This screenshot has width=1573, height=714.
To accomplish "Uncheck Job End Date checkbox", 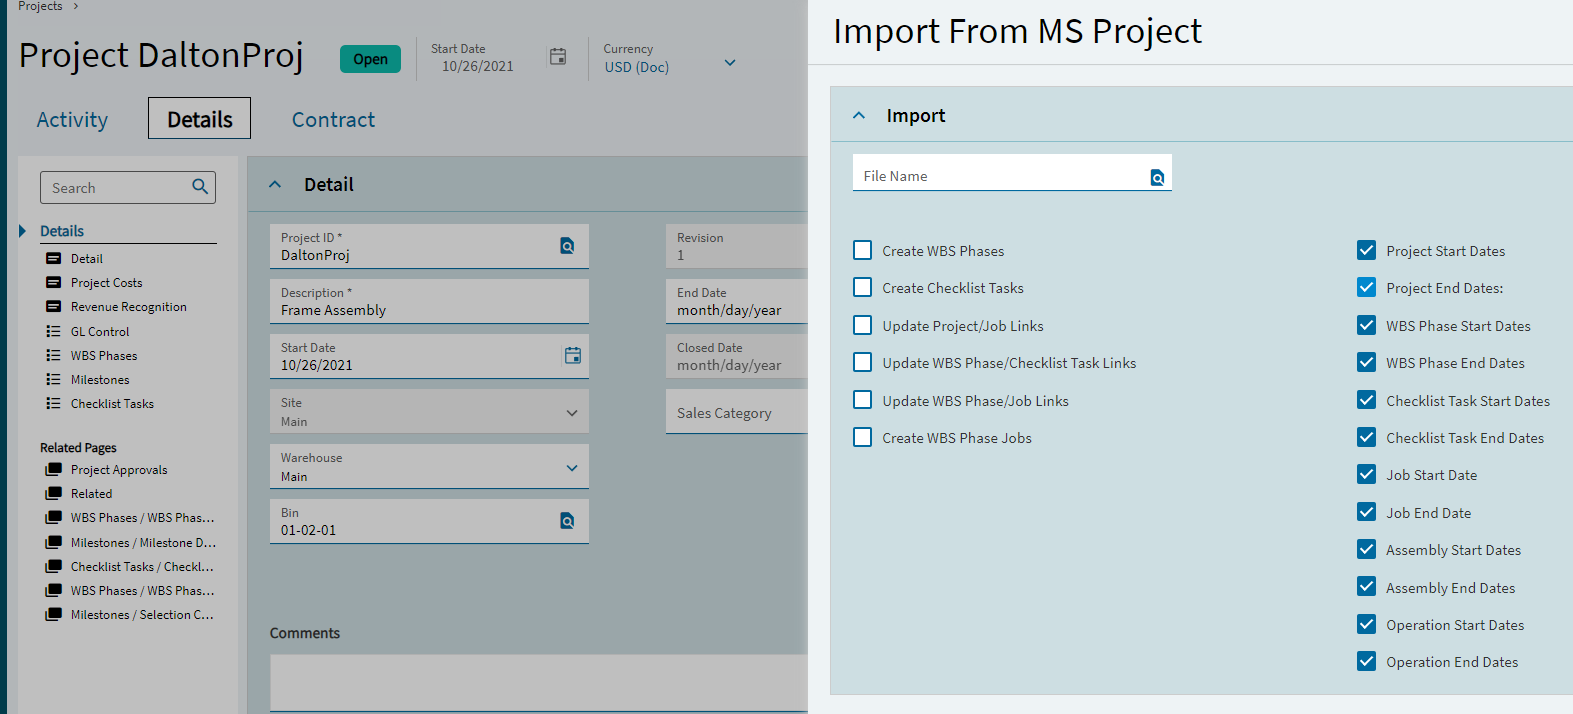I will pos(1366,512).
